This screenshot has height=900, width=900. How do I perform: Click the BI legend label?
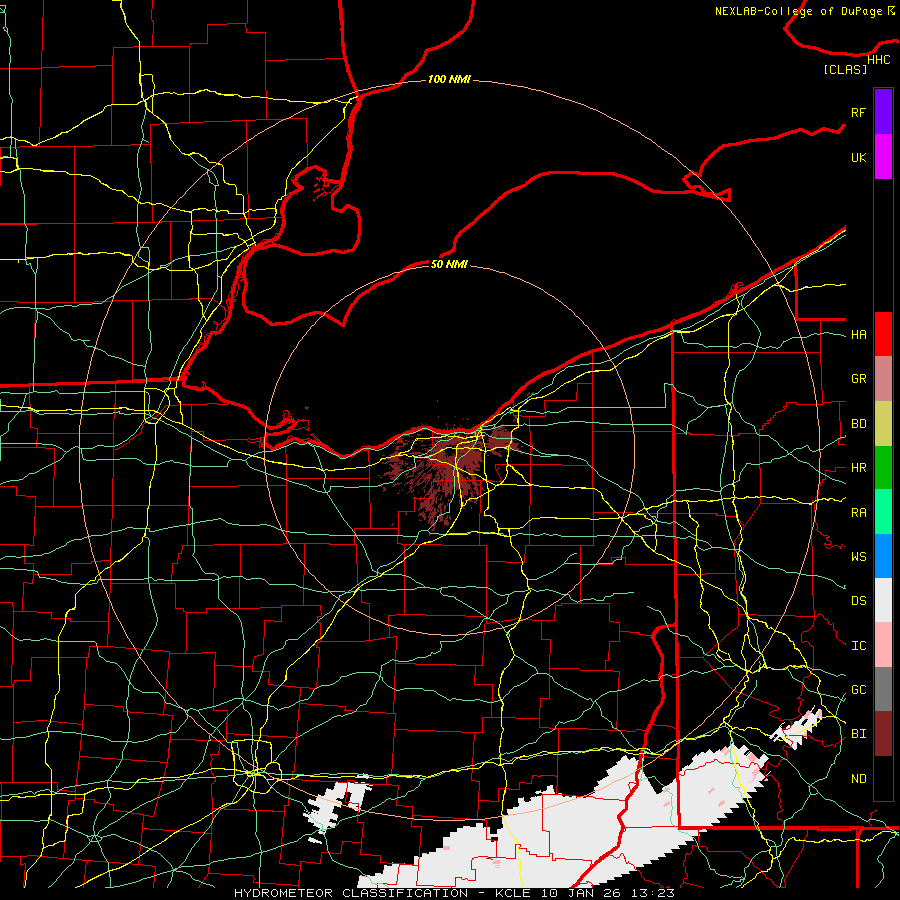858,734
